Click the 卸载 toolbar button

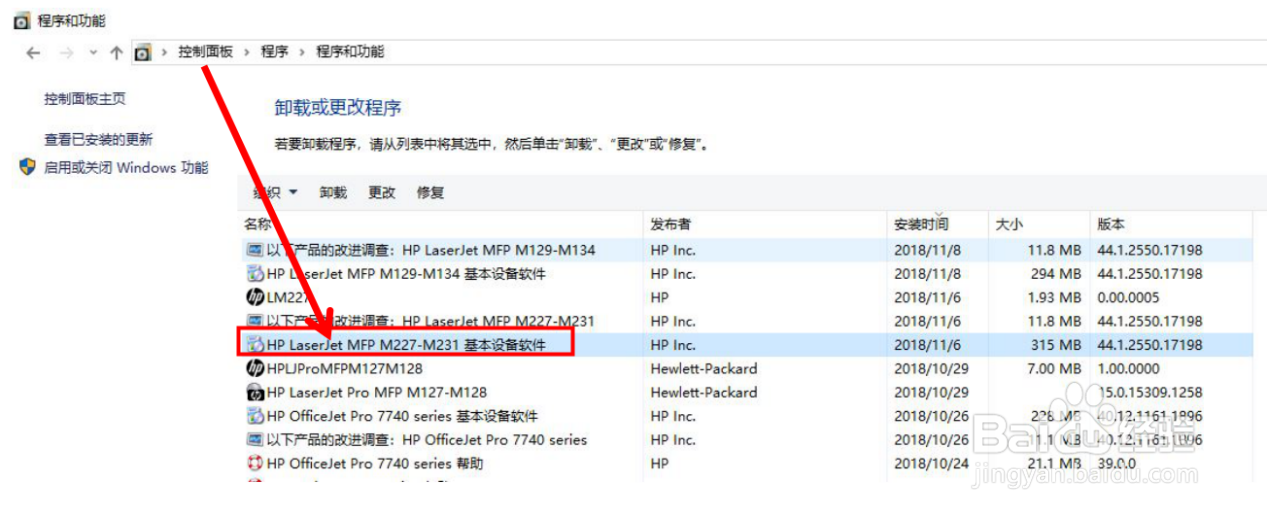(x=333, y=192)
